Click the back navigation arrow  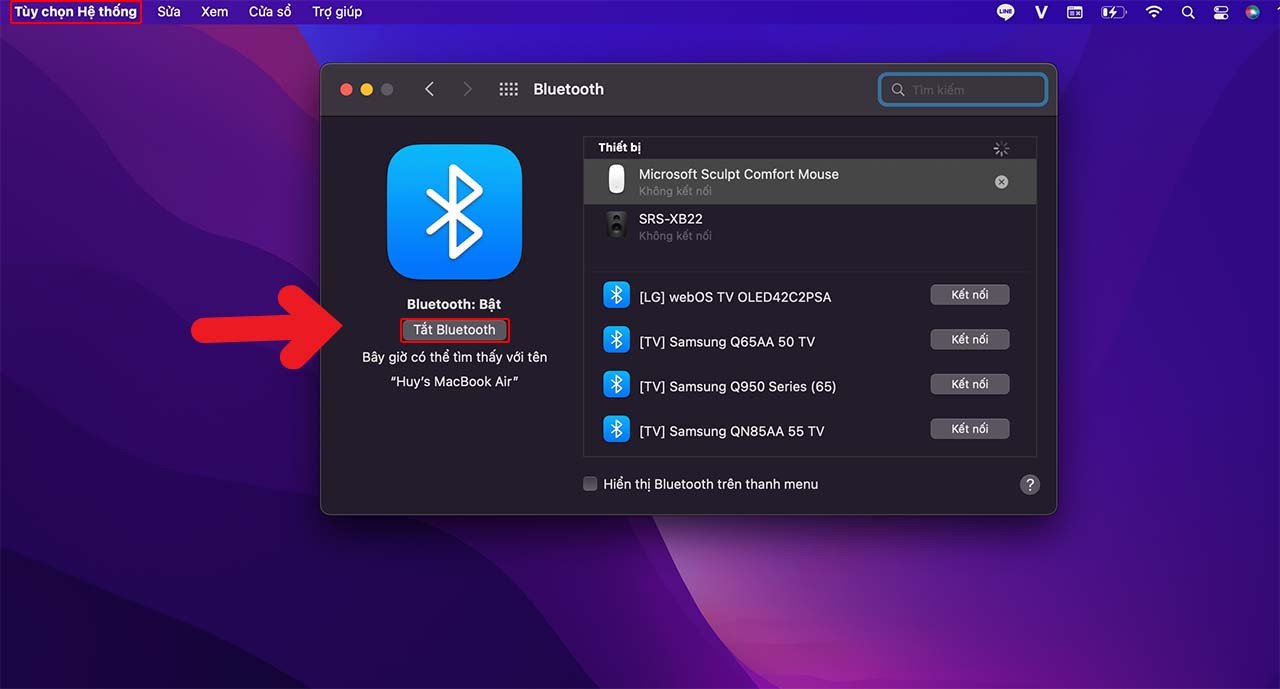click(429, 89)
